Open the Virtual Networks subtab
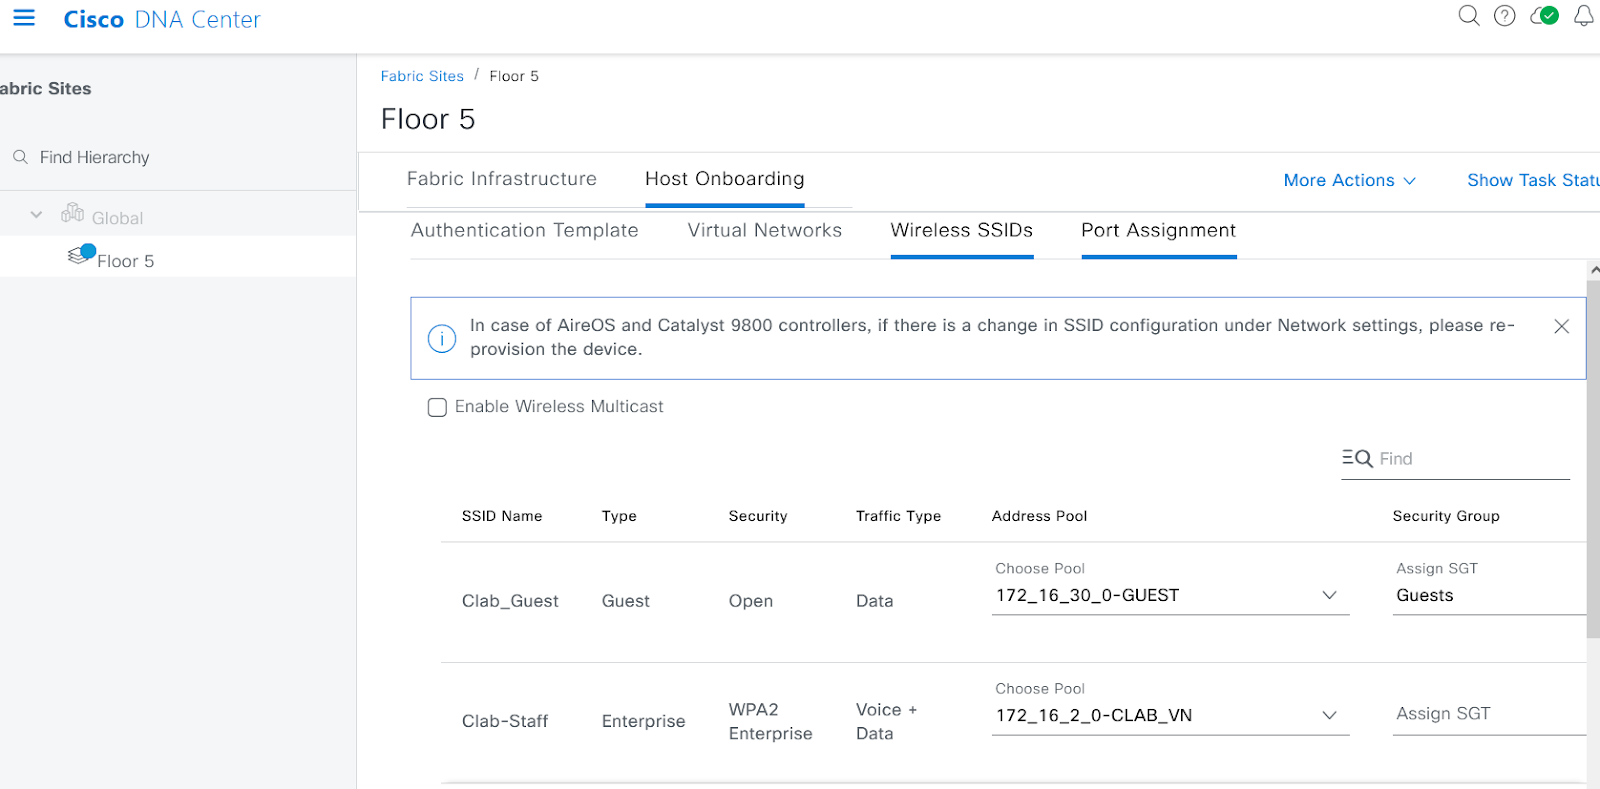 765,230
